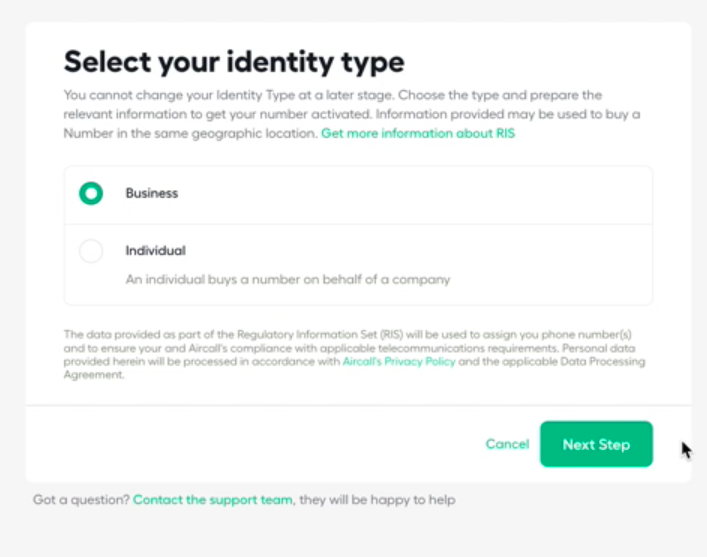The height and width of the screenshot is (557, 707).
Task: Click the Regulatory Information Set disclaimer paragraph
Action: (x=354, y=355)
